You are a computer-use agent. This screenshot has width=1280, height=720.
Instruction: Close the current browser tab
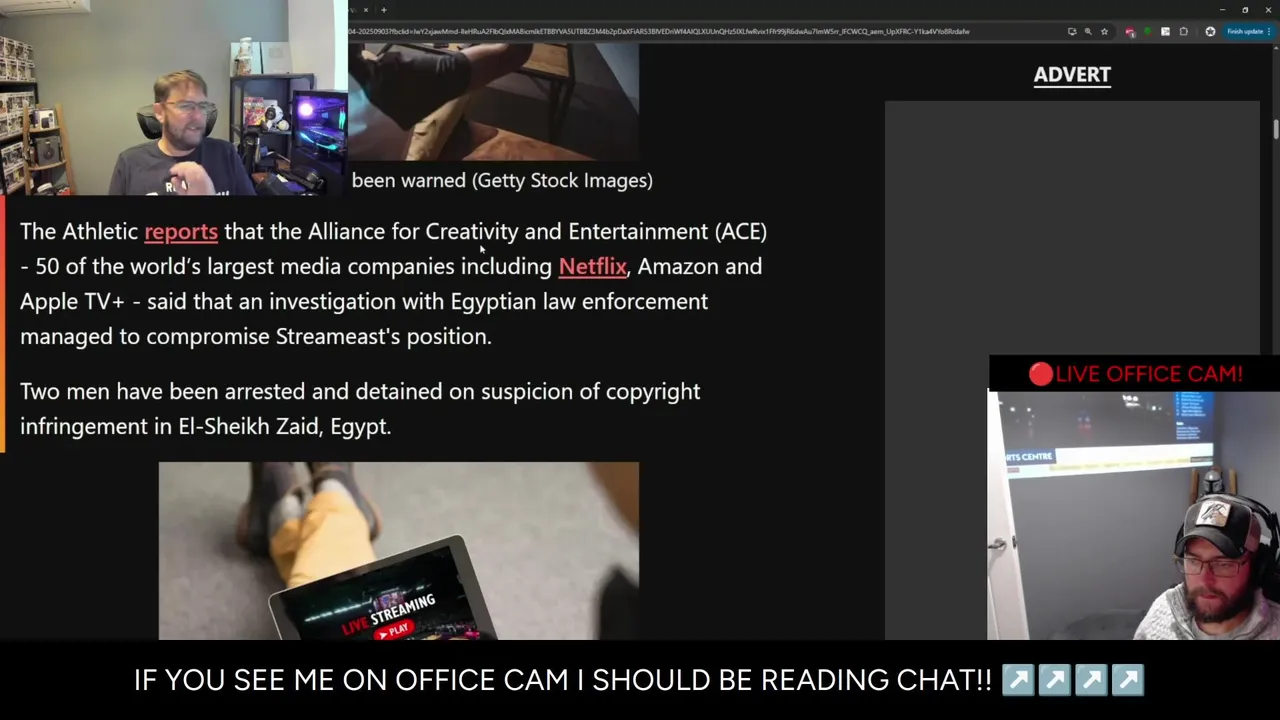(x=365, y=10)
